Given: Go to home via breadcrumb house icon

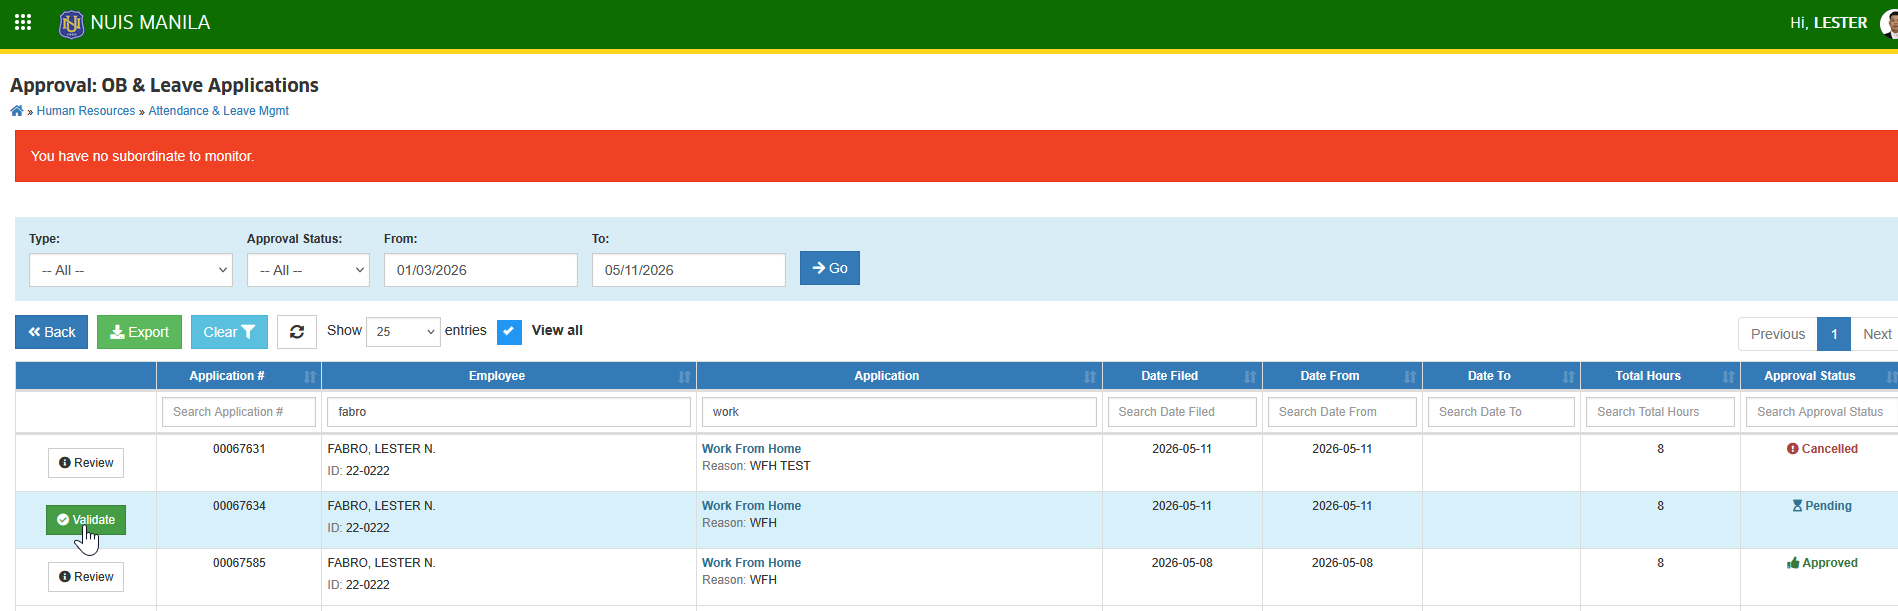Looking at the screenshot, I should [x=17, y=111].
